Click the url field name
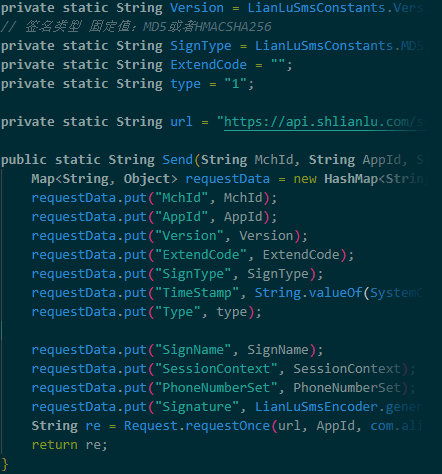Image resolution: width=442 pixels, height=474 pixels. coord(181,122)
